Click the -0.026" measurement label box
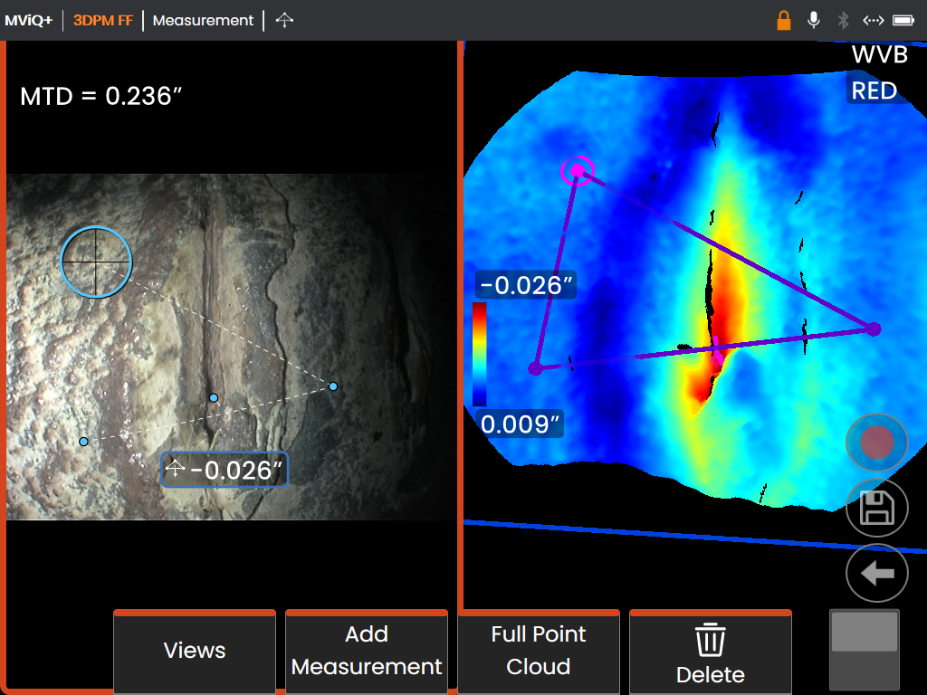Screen dimensions: 927x695 [x=224, y=470]
